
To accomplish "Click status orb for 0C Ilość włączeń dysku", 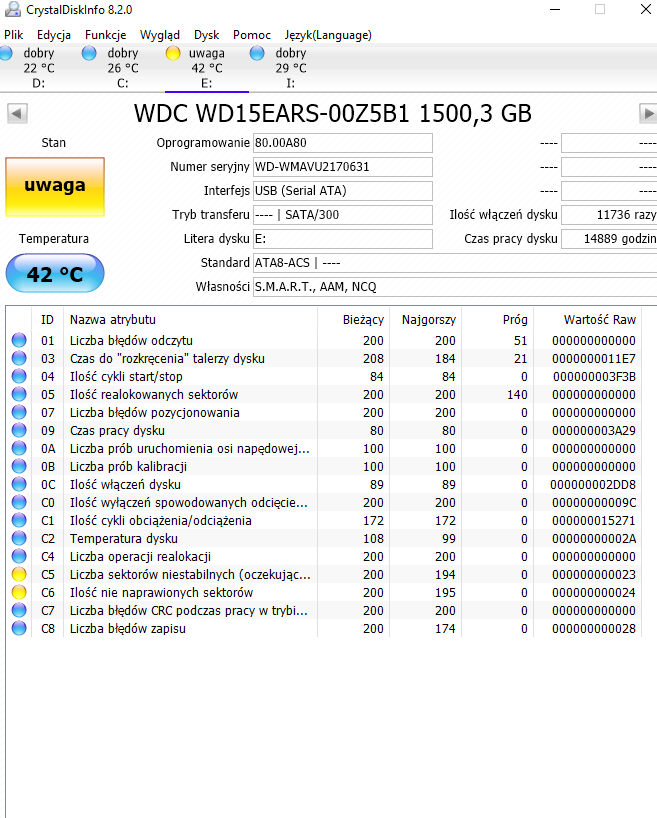I will pyautogui.click(x=19, y=484).
